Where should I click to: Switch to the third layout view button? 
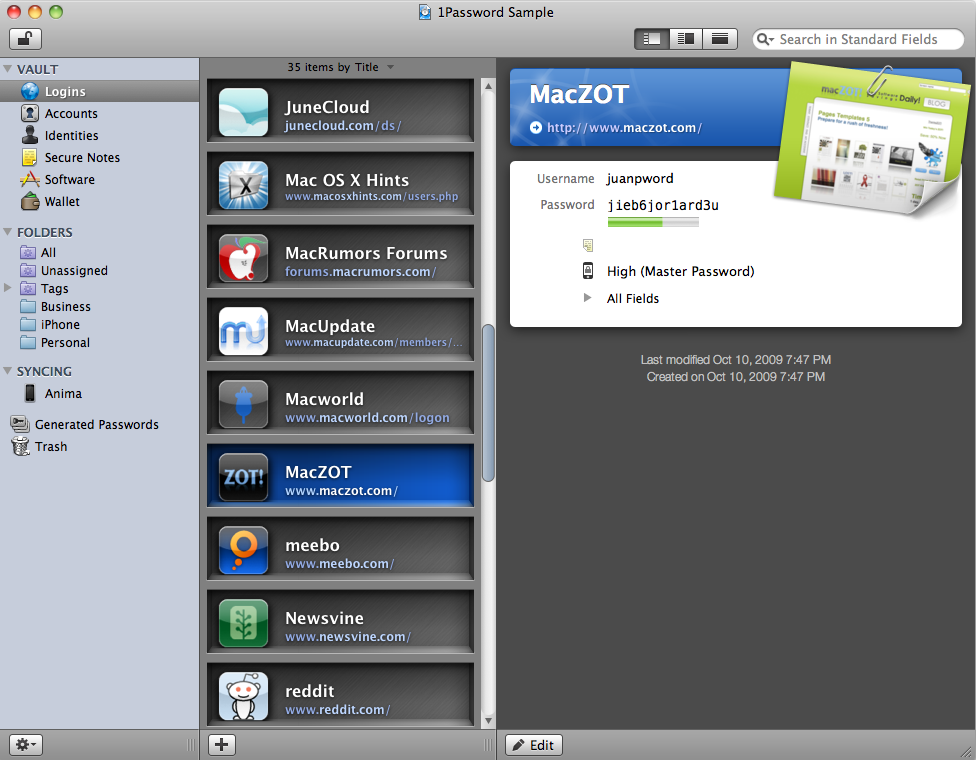tap(720, 39)
